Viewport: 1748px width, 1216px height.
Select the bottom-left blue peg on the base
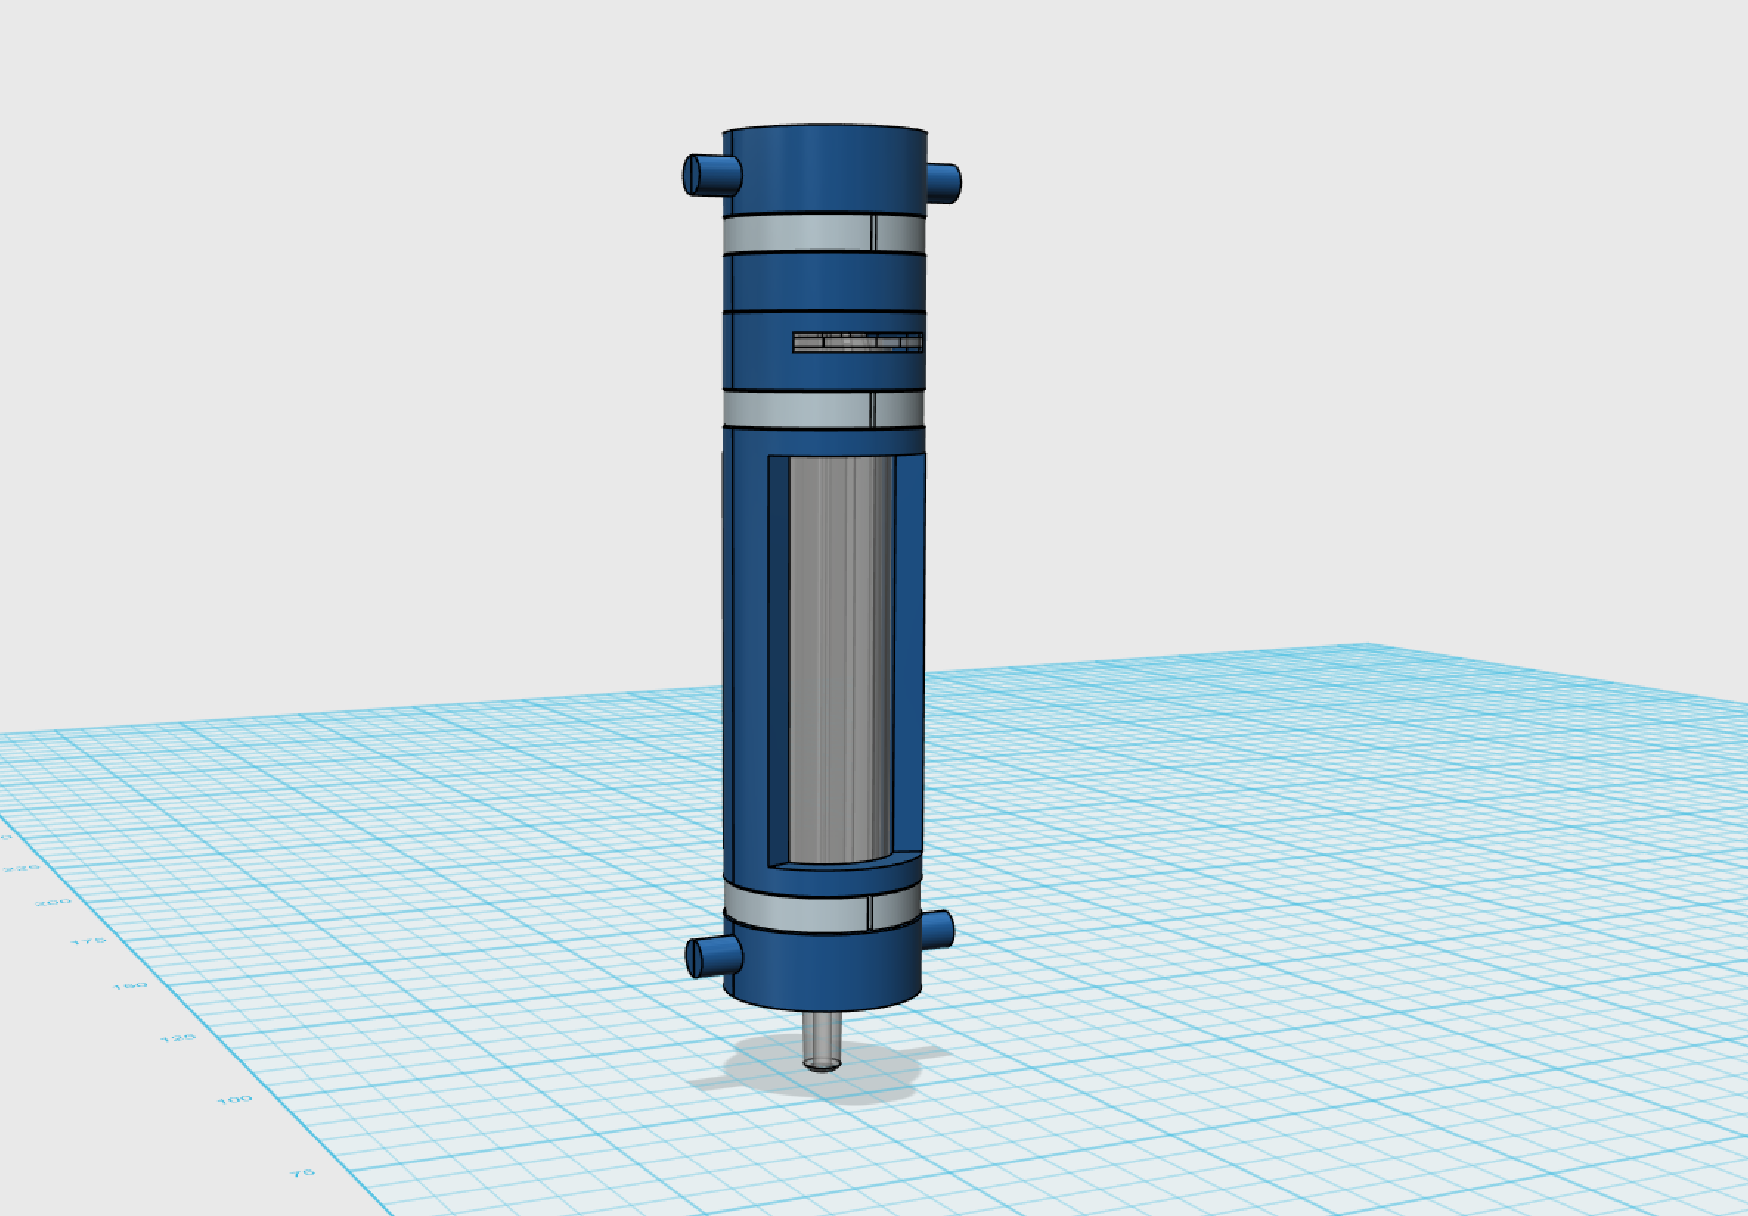[713, 956]
